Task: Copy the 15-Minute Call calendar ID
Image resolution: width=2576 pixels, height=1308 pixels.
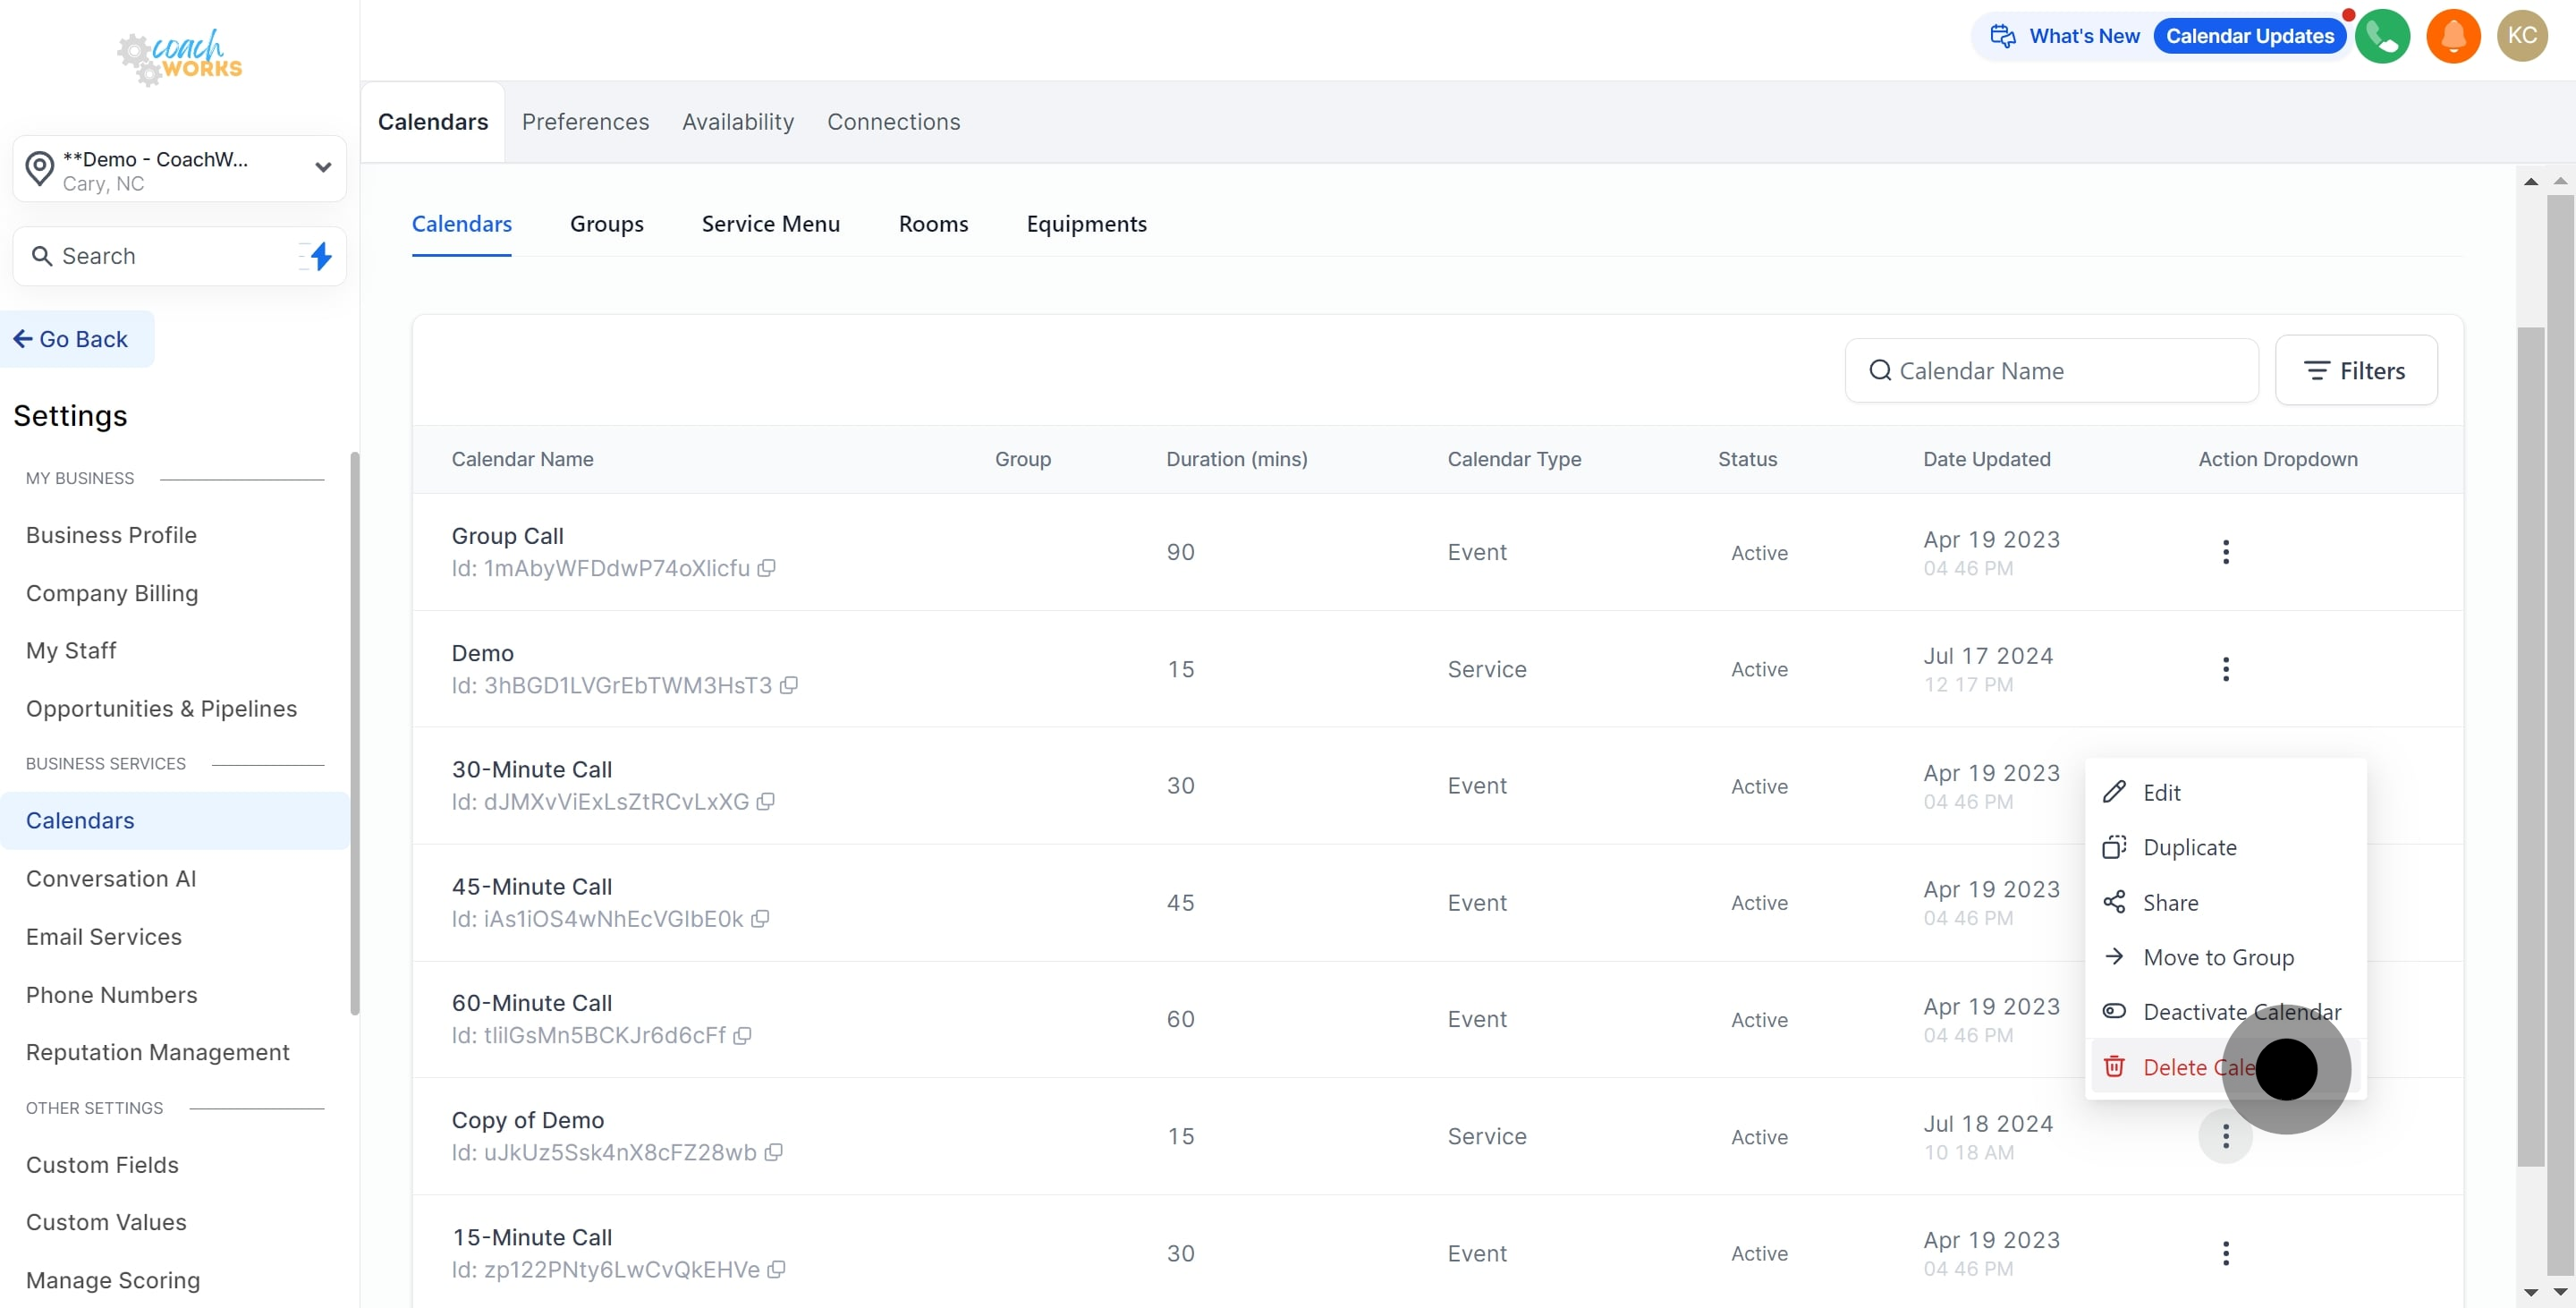Action: click(776, 1269)
